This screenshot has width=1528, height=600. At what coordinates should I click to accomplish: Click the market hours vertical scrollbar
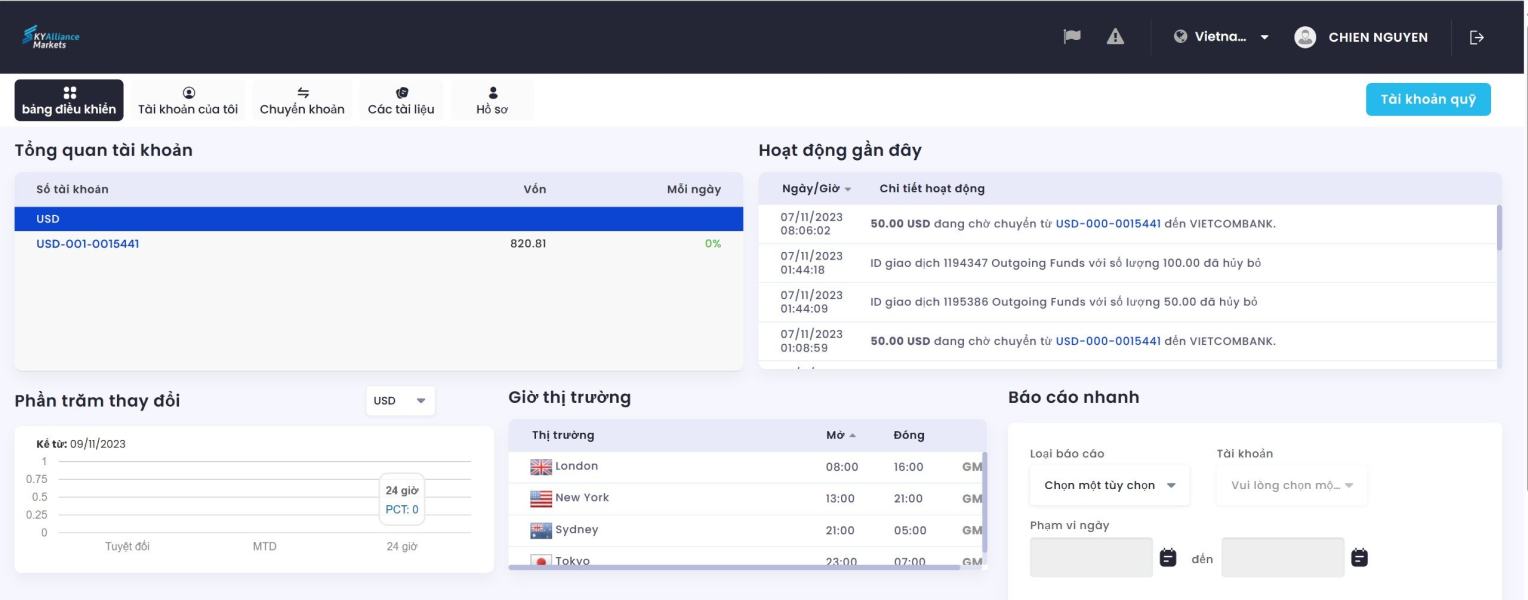coord(985,503)
